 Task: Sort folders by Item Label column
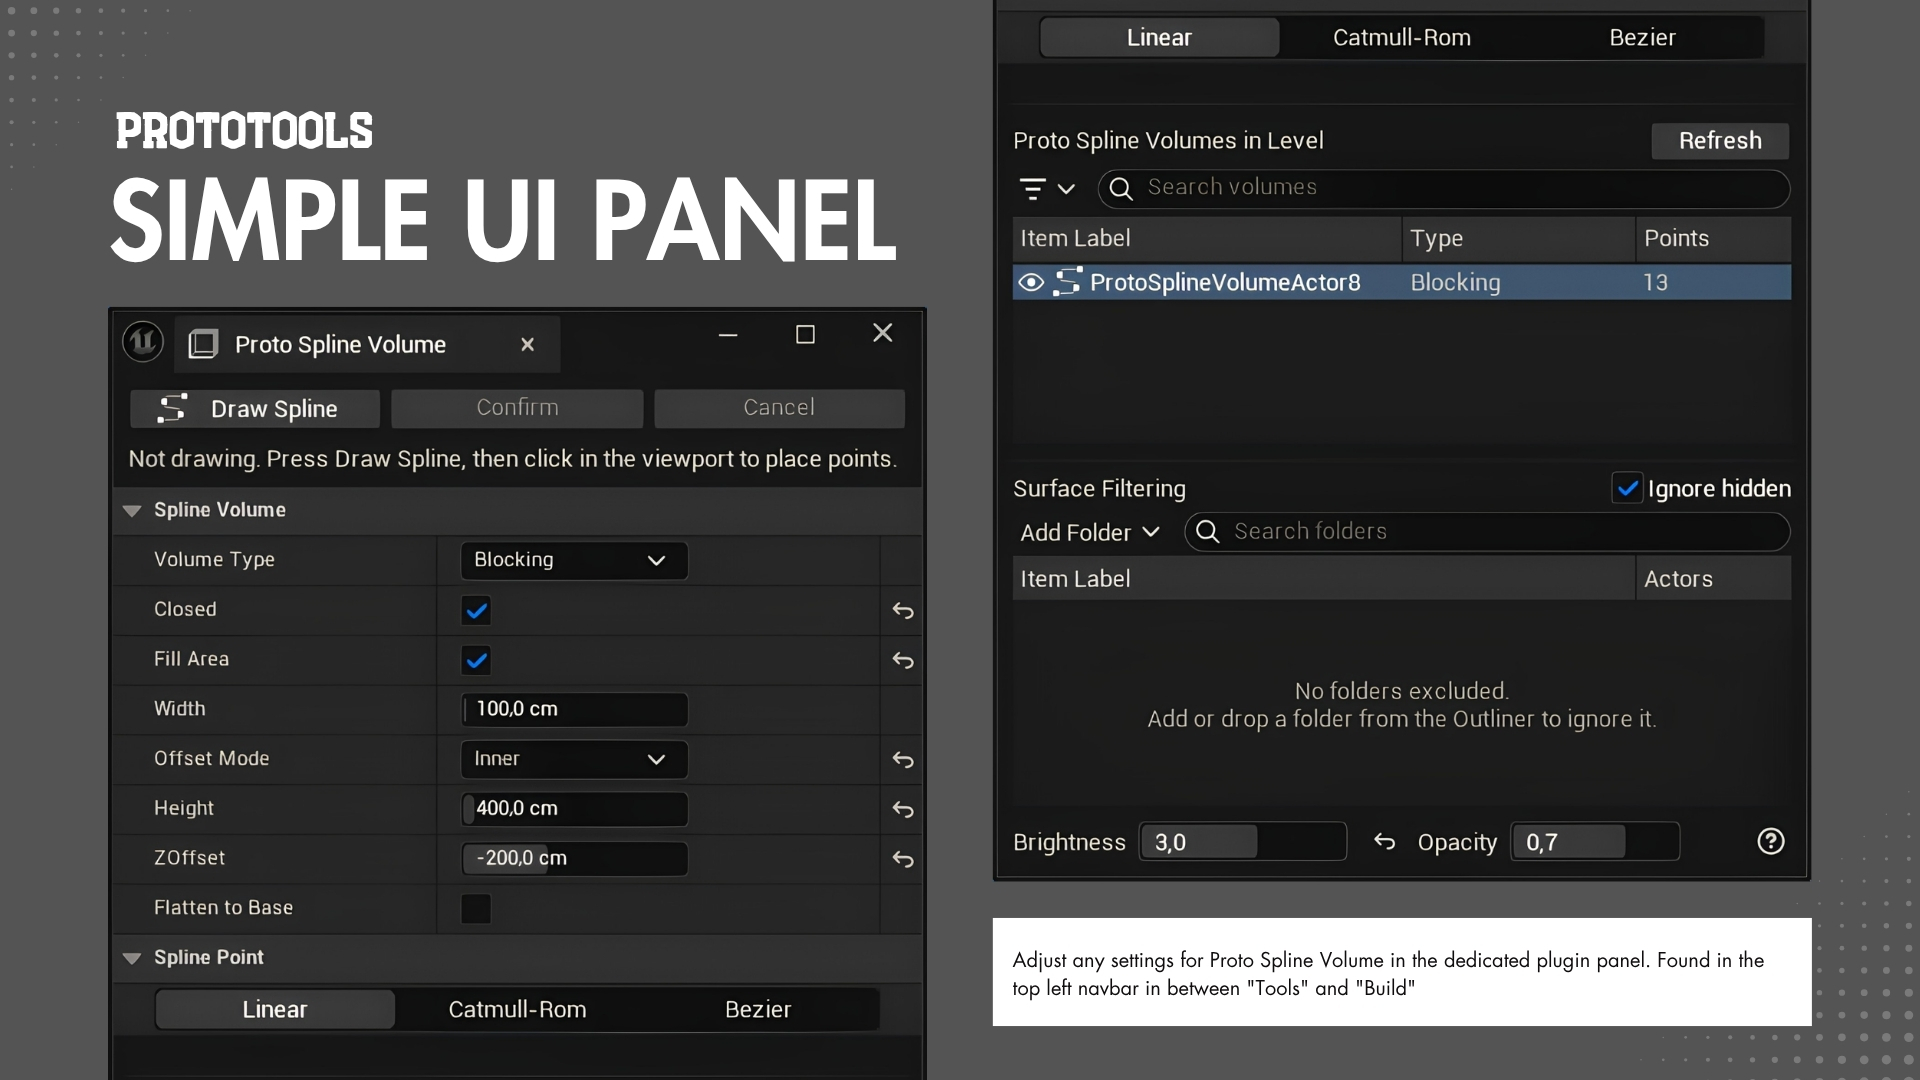click(1323, 579)
